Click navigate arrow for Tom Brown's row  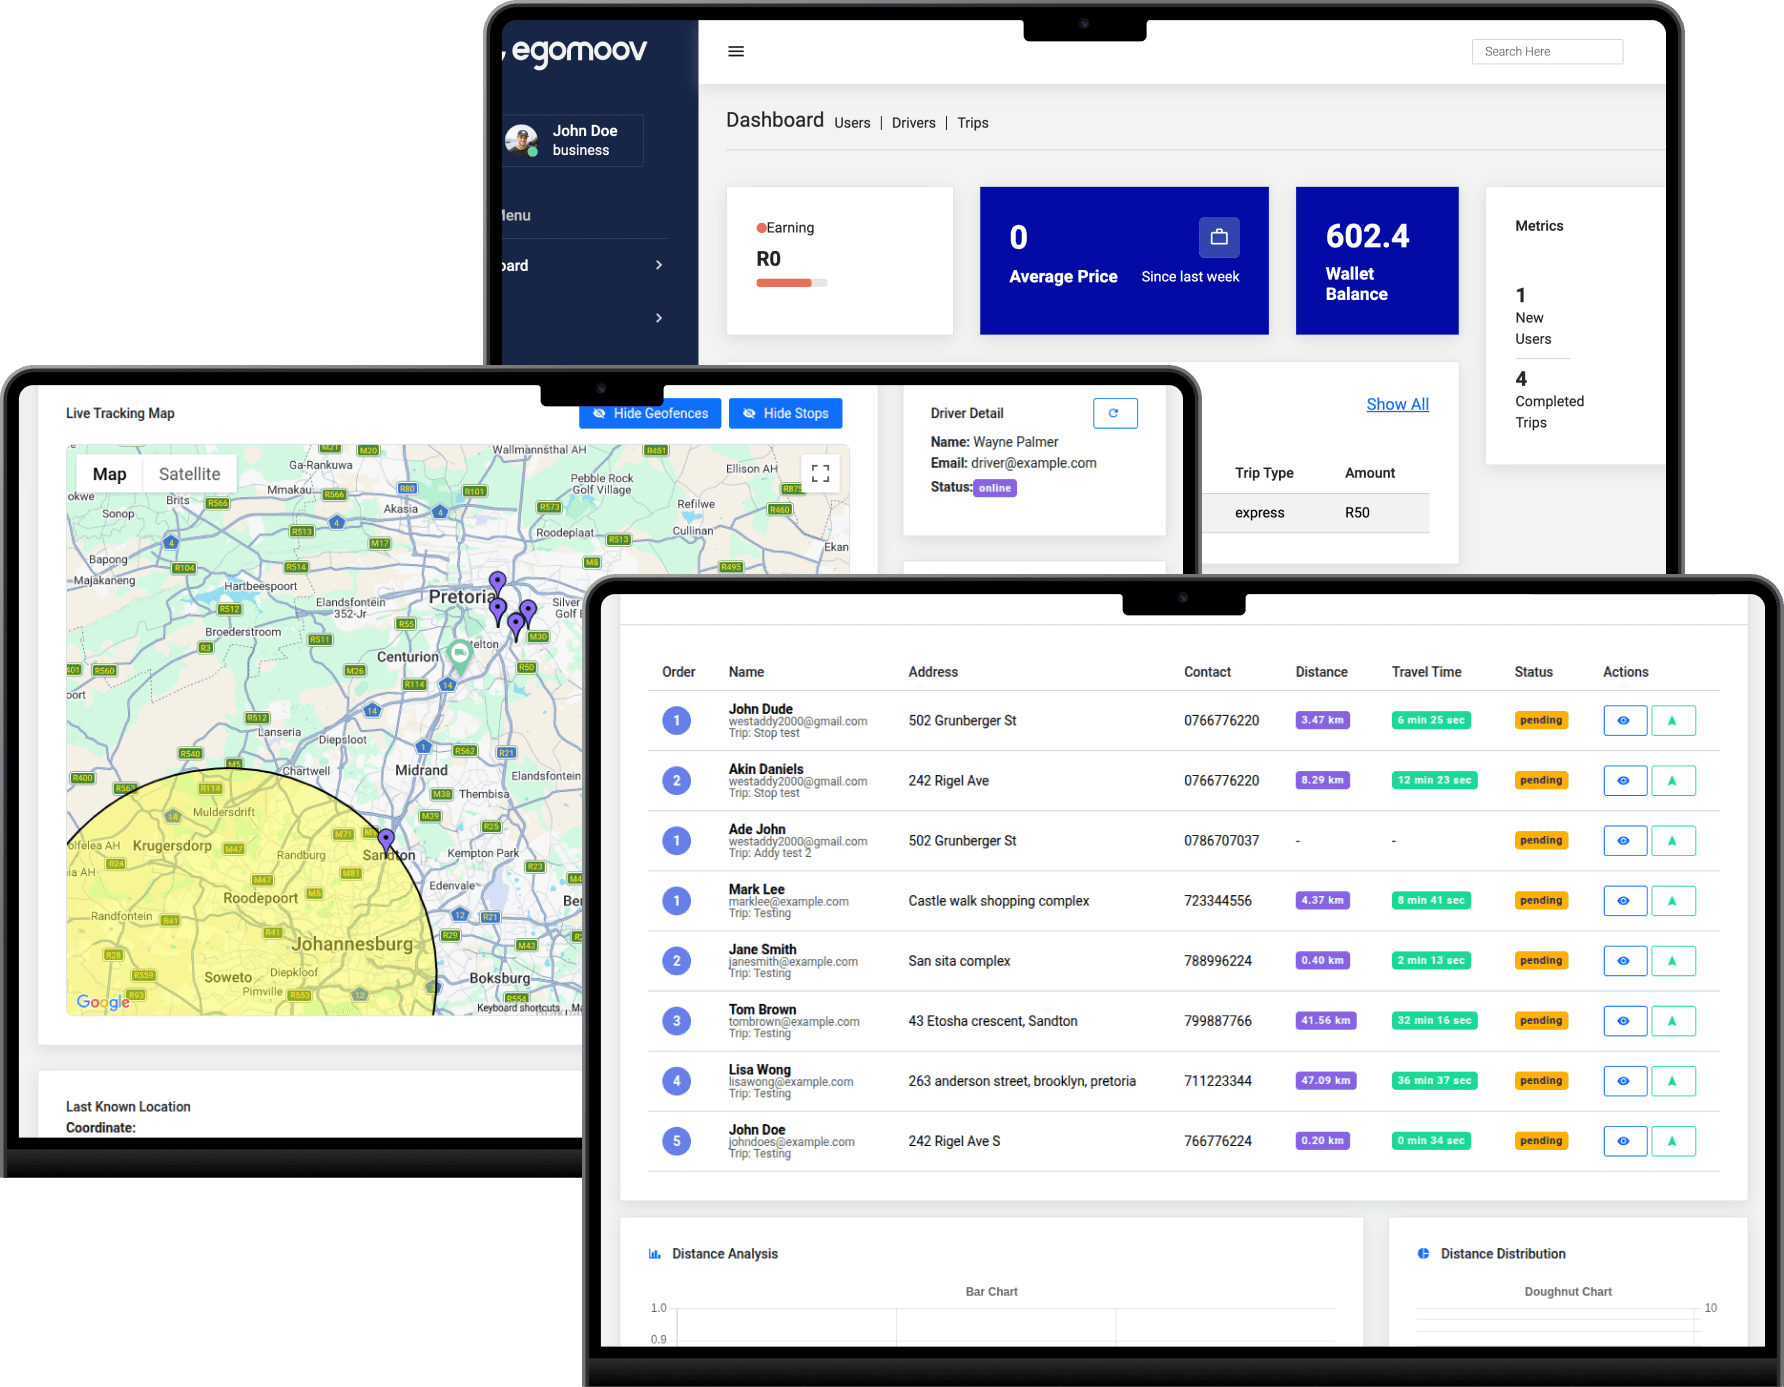click(1672, 1021)
